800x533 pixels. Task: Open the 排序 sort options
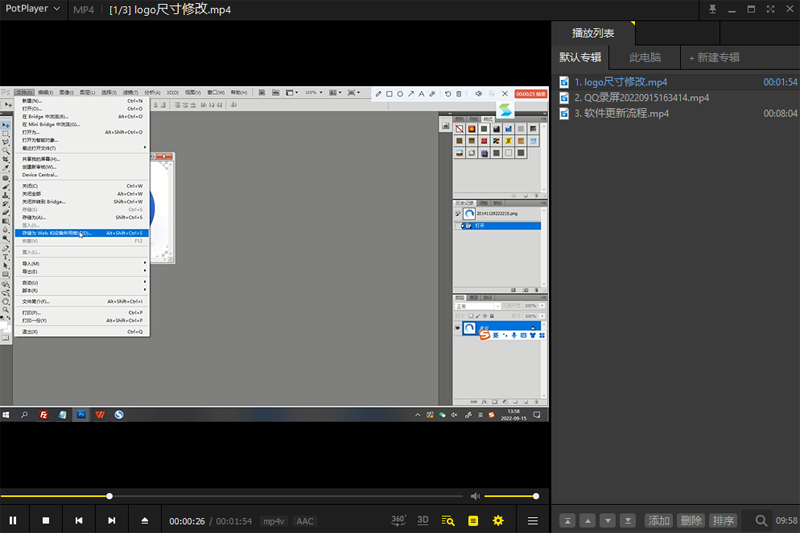click(x=723, y=521)
